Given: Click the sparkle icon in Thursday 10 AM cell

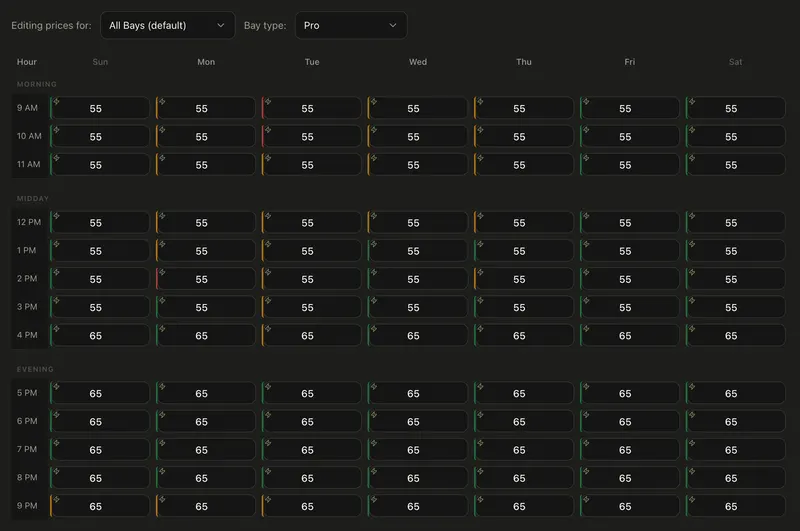Looking at the screenshot, I should [480, 130].
